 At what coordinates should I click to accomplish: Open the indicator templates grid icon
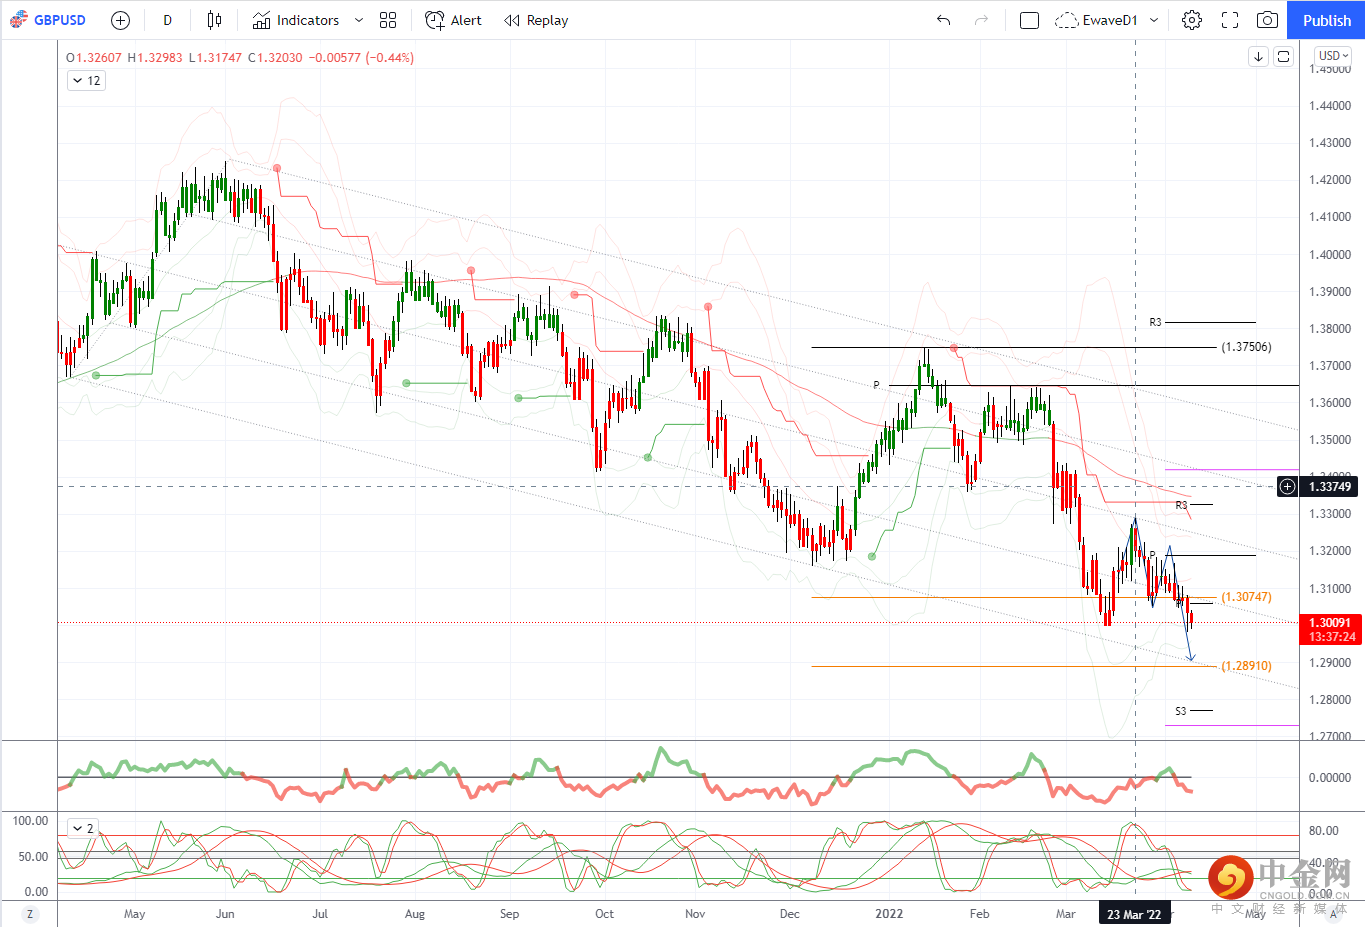(x=388, y=20)
